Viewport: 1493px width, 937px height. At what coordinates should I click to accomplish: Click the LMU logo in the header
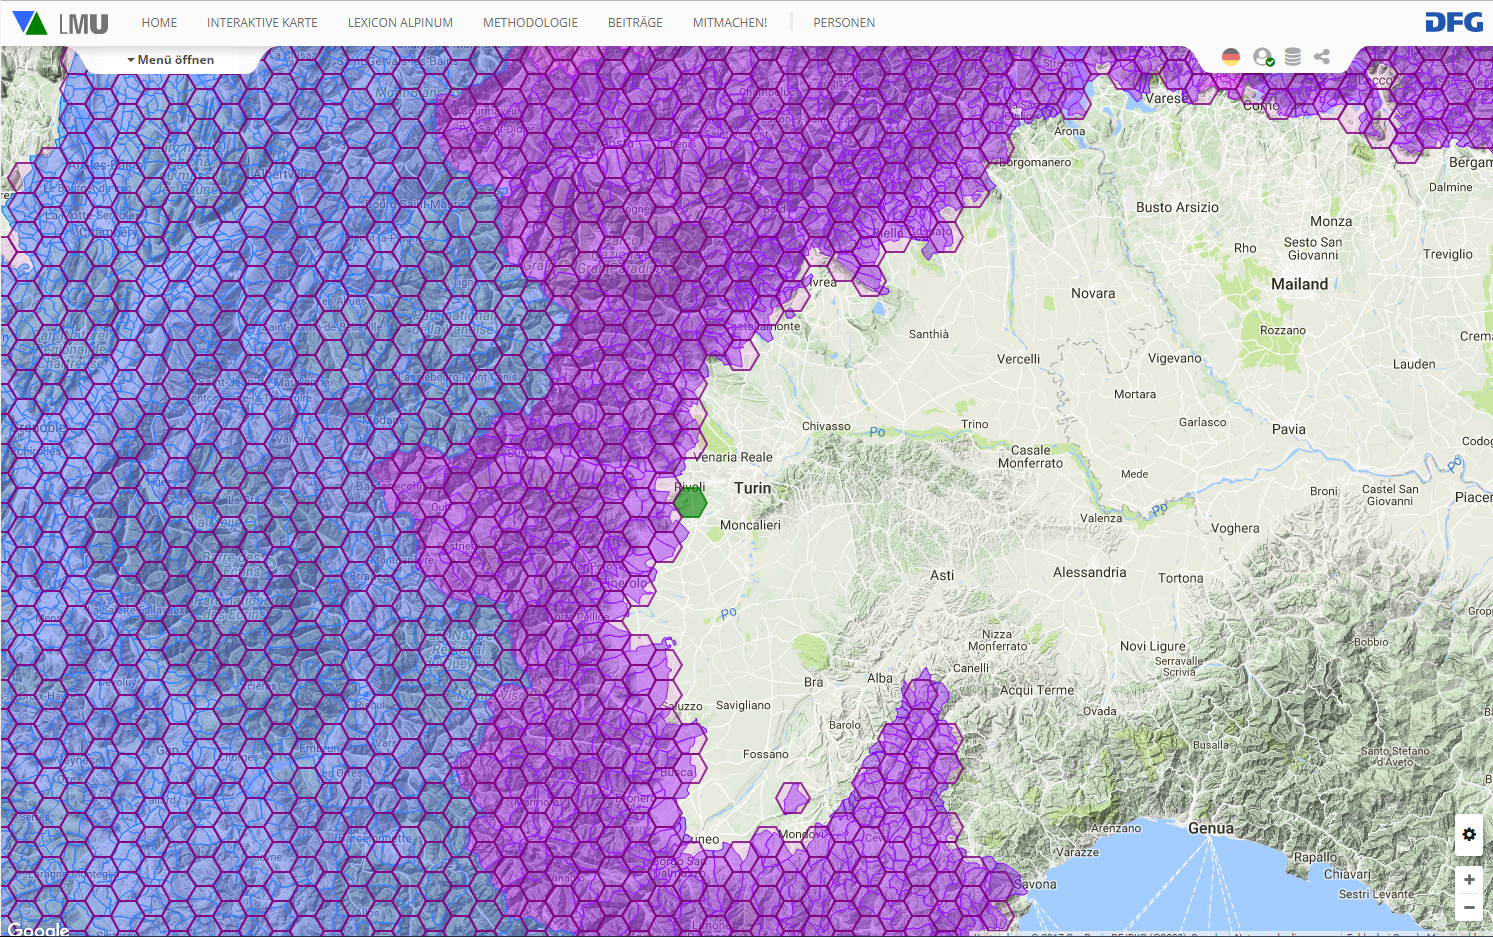pyautogui.click(x=60, y=22)
